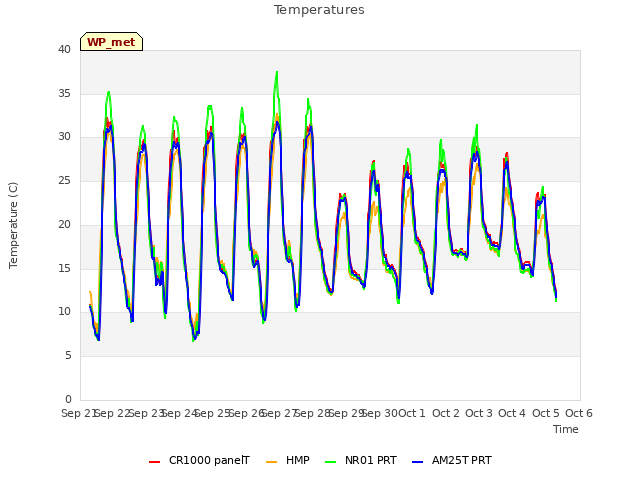Toggle the NR01 PRT legend entry

[361, 460]
